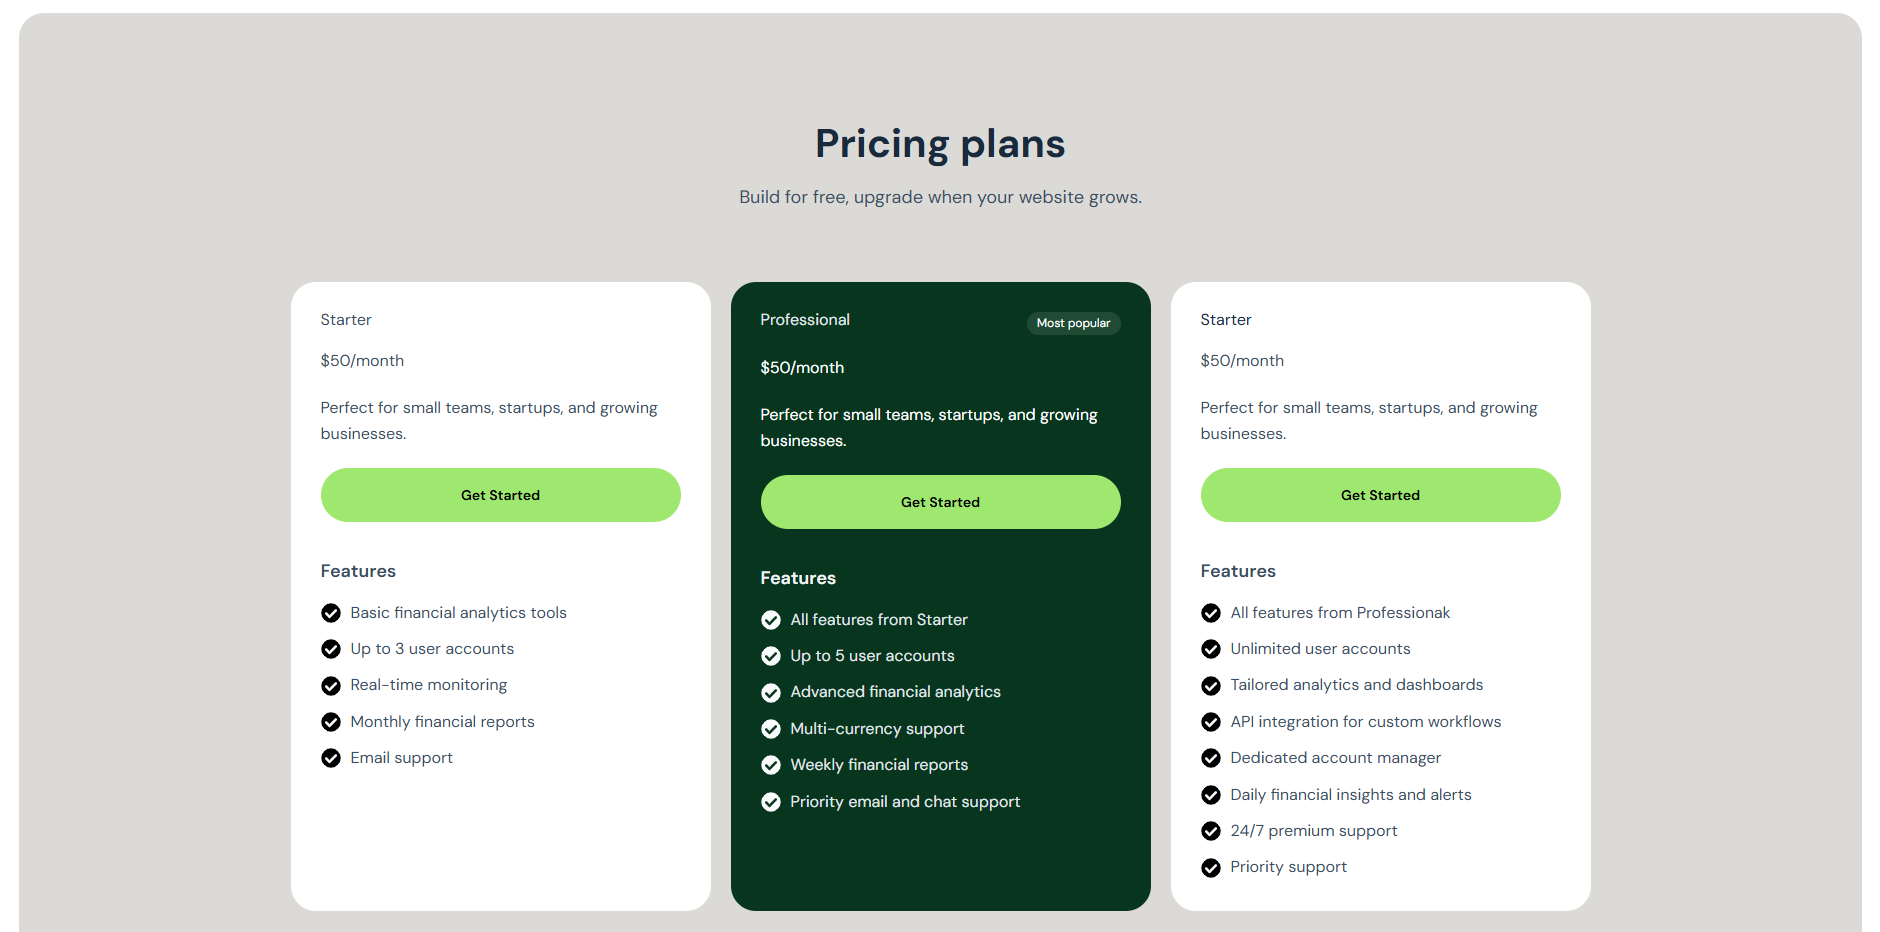Click the Most popular badge
Screen dimensions: 1880x932
click(x=1073, y=323)
